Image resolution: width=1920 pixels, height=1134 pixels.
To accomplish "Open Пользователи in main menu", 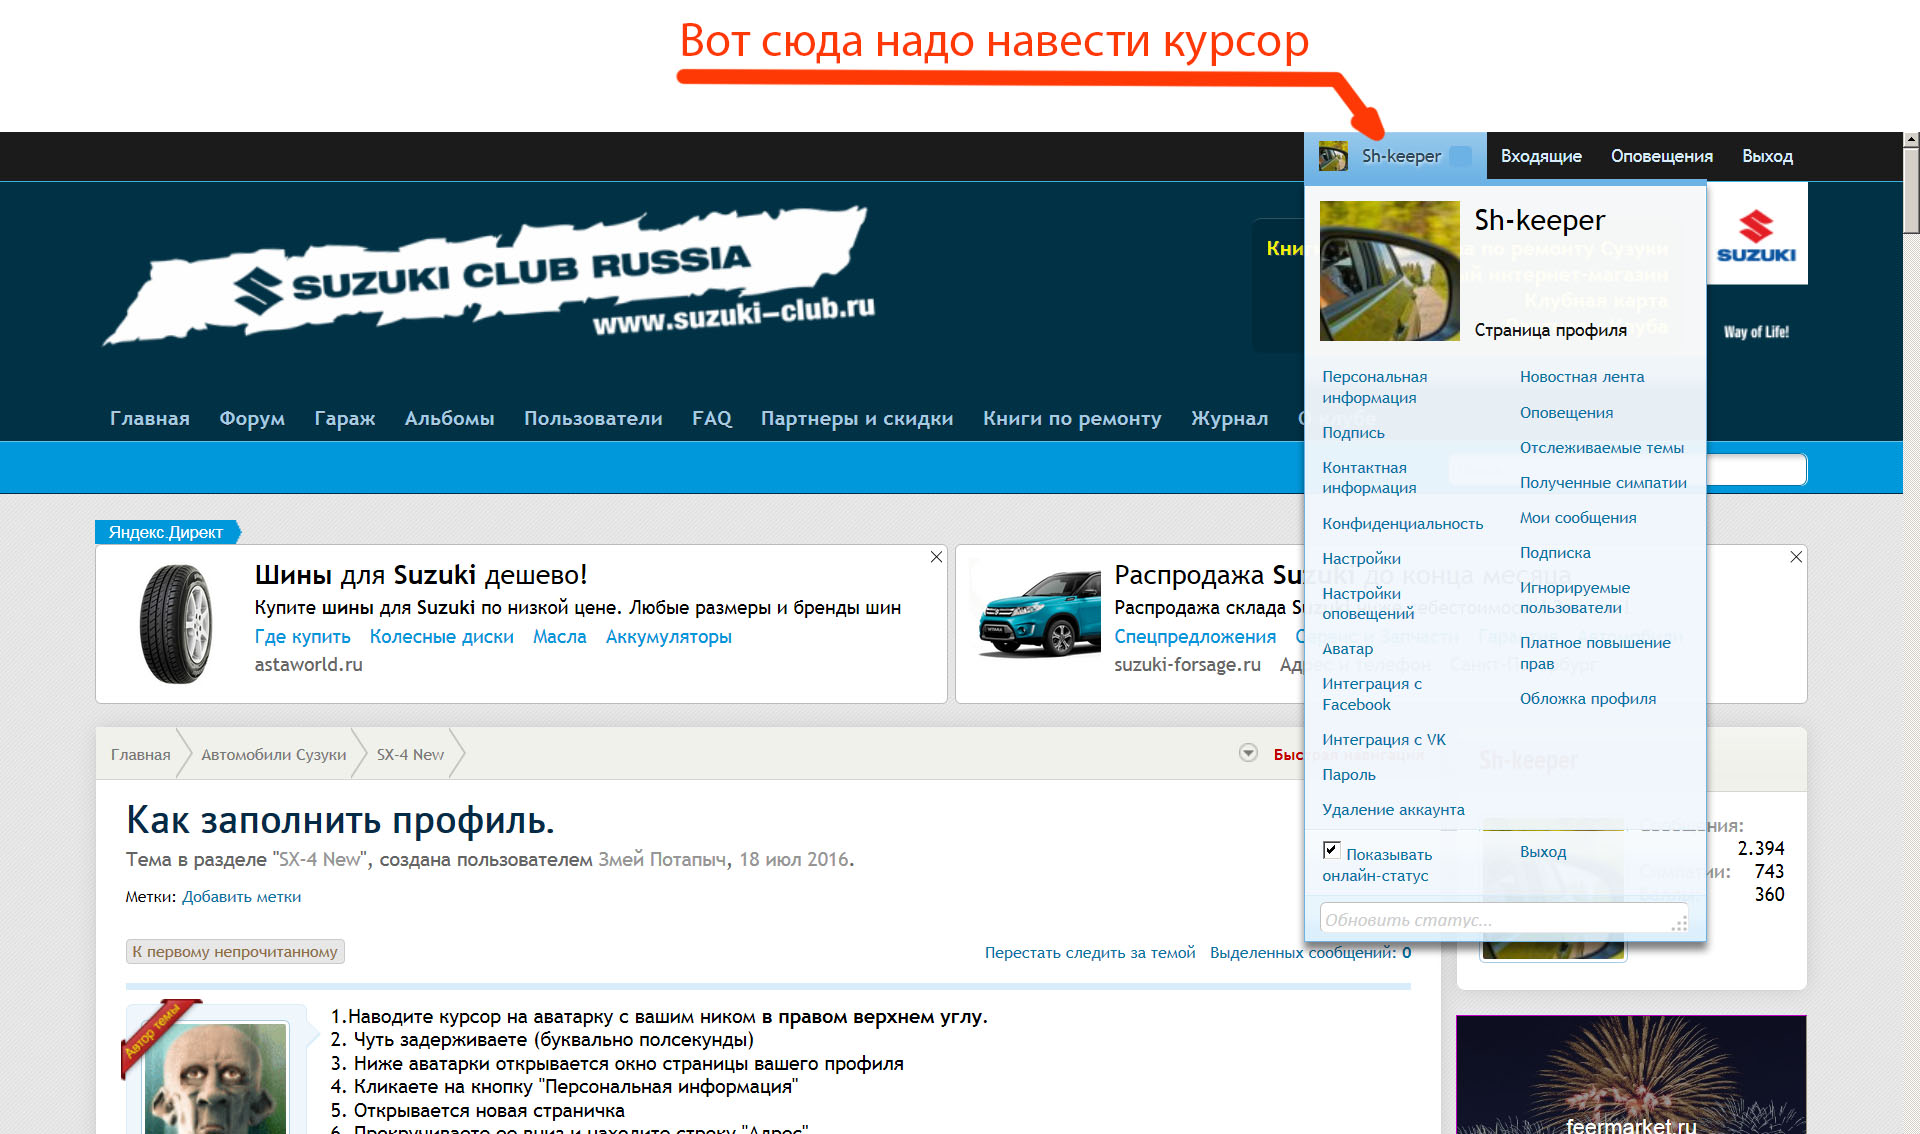I will [593, 418].
